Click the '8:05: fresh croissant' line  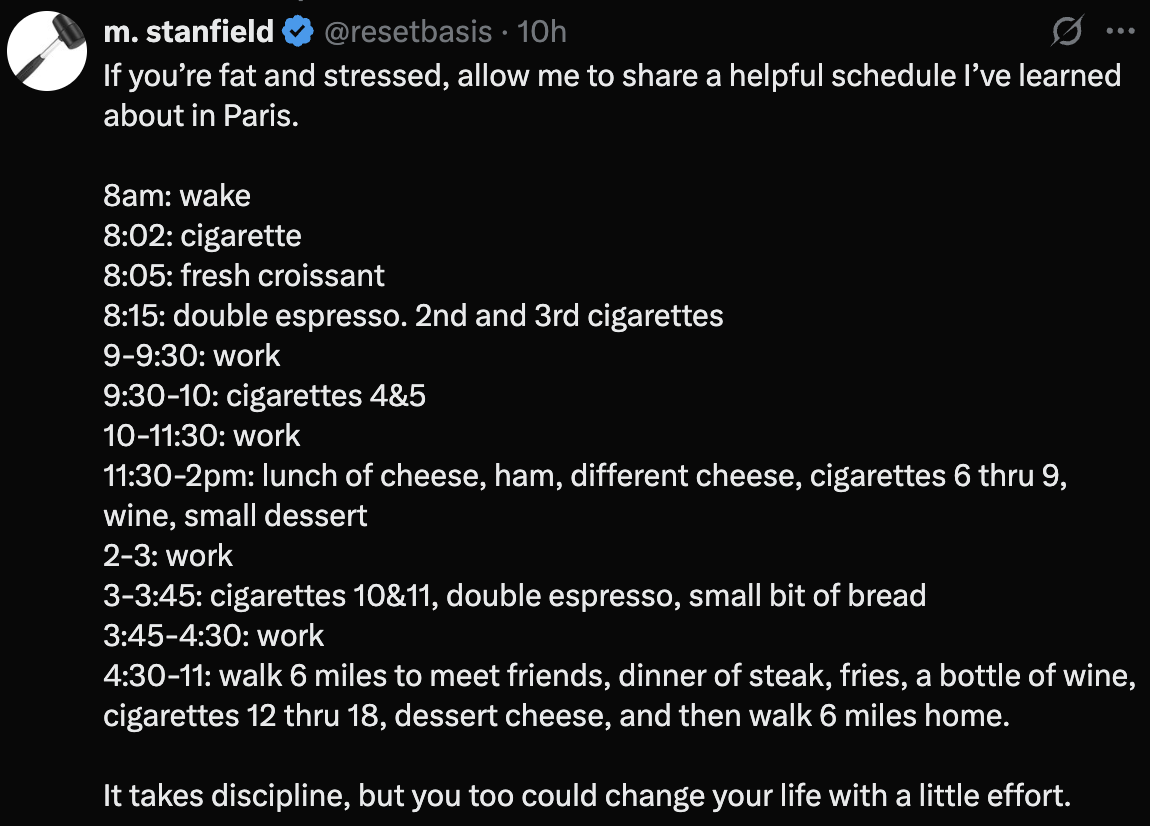click(244, 275)
